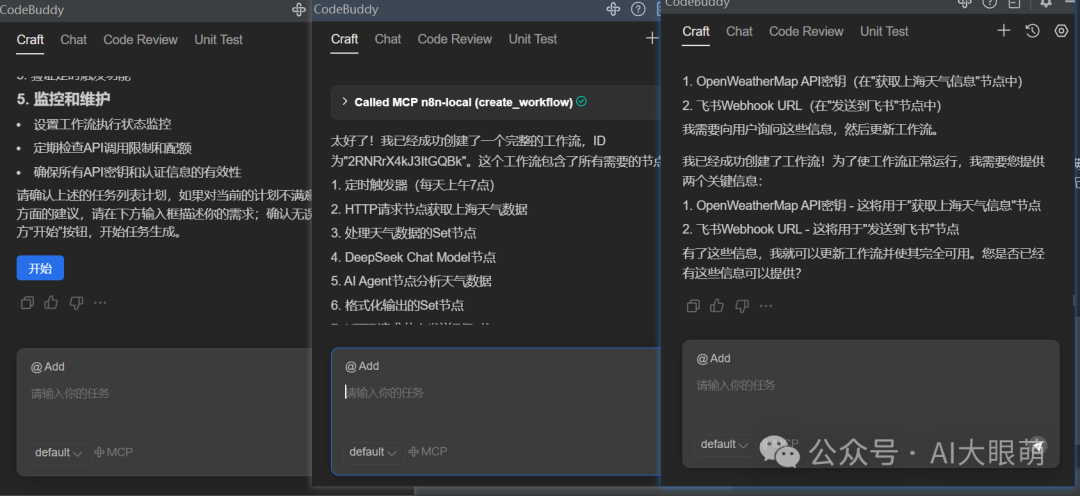The image size is (1080, 496).
Task: Click the blue 开始 button
Action: coord(40,269)
